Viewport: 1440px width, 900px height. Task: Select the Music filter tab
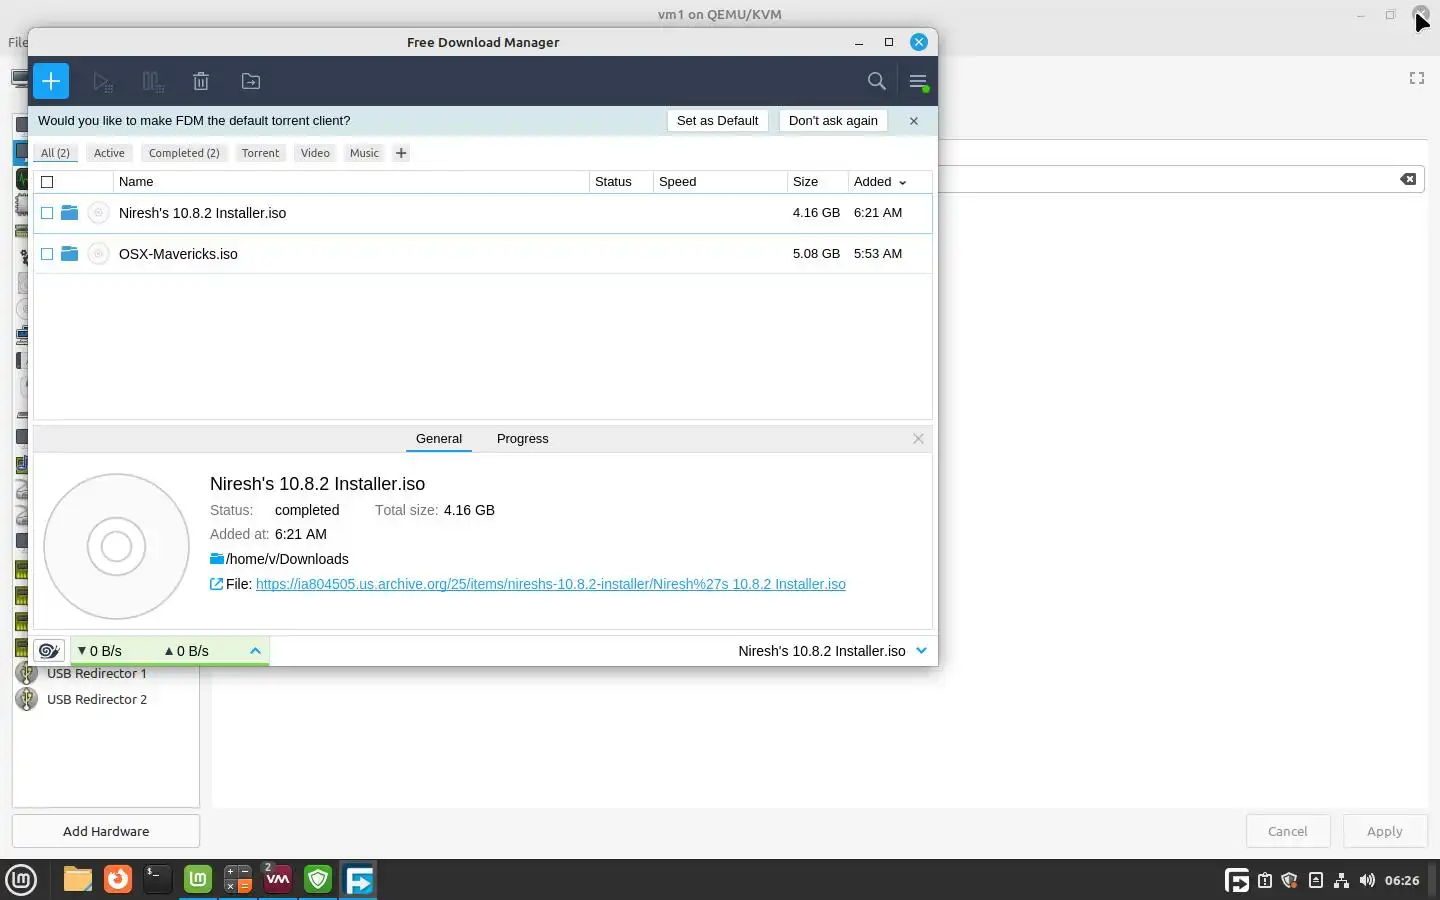tap(364, 153)
